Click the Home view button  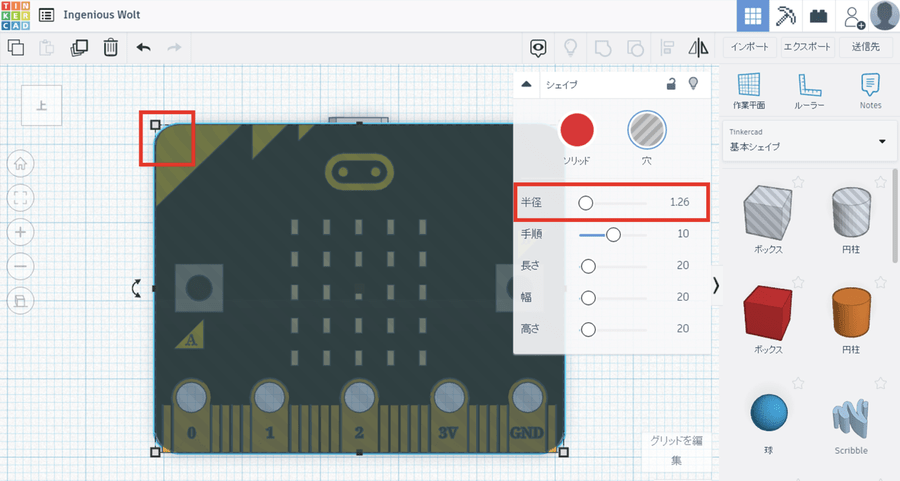21,164
